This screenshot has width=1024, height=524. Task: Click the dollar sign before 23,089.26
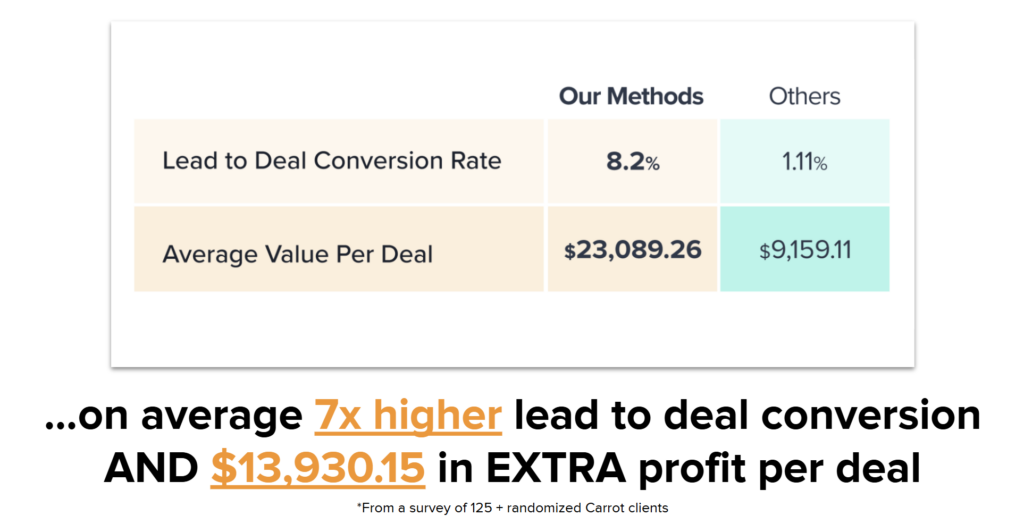pos(569,252)
